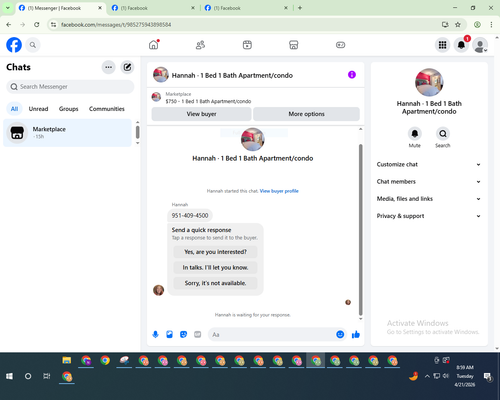The width and height of the screenshot is (500, 400).
Task: Expand the Privacy & support section
Action: tap(429, 216)
